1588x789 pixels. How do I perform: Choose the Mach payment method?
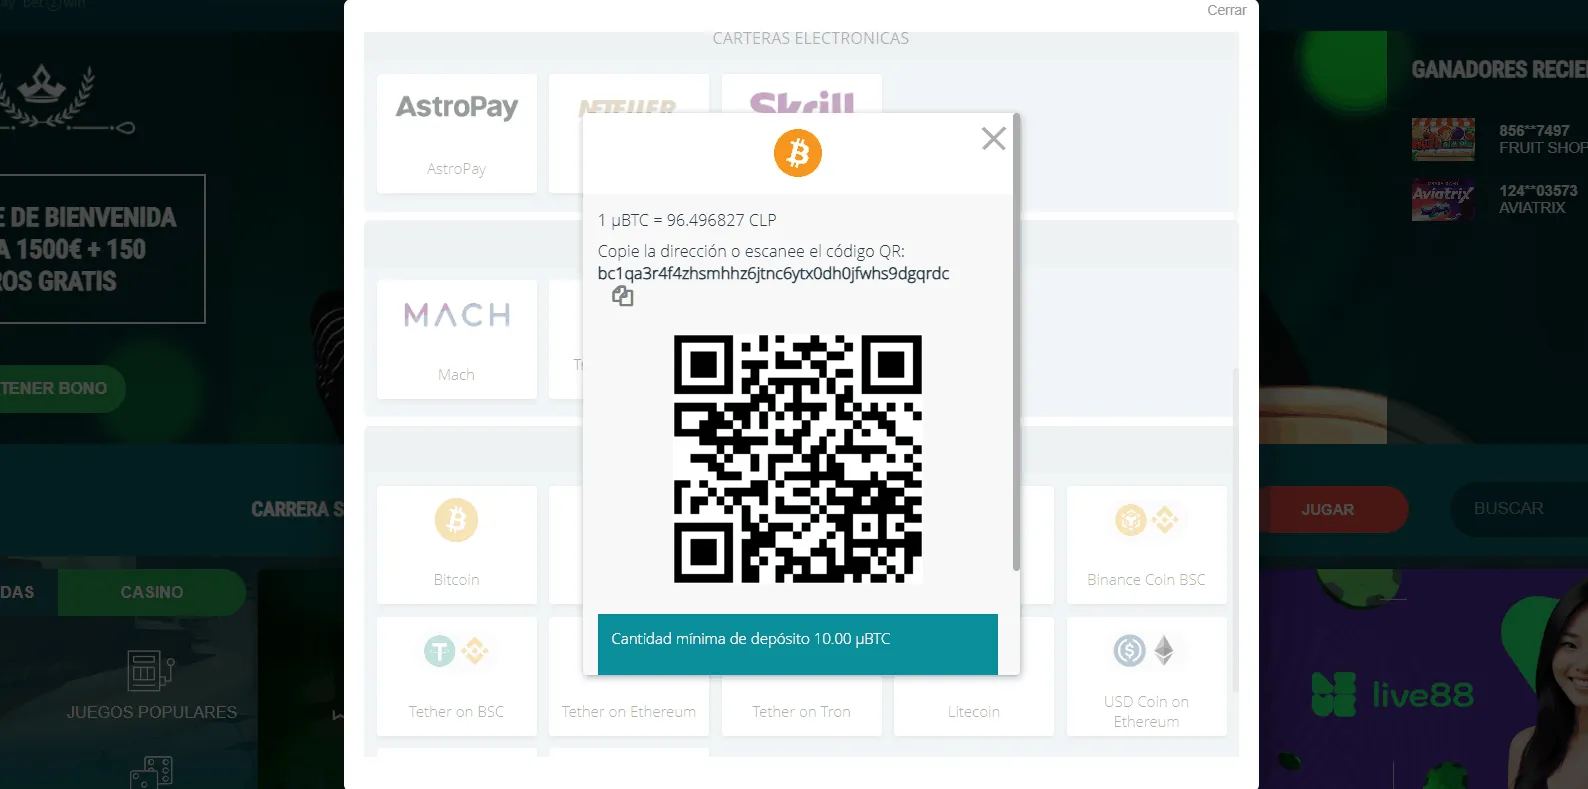point(457,339)
